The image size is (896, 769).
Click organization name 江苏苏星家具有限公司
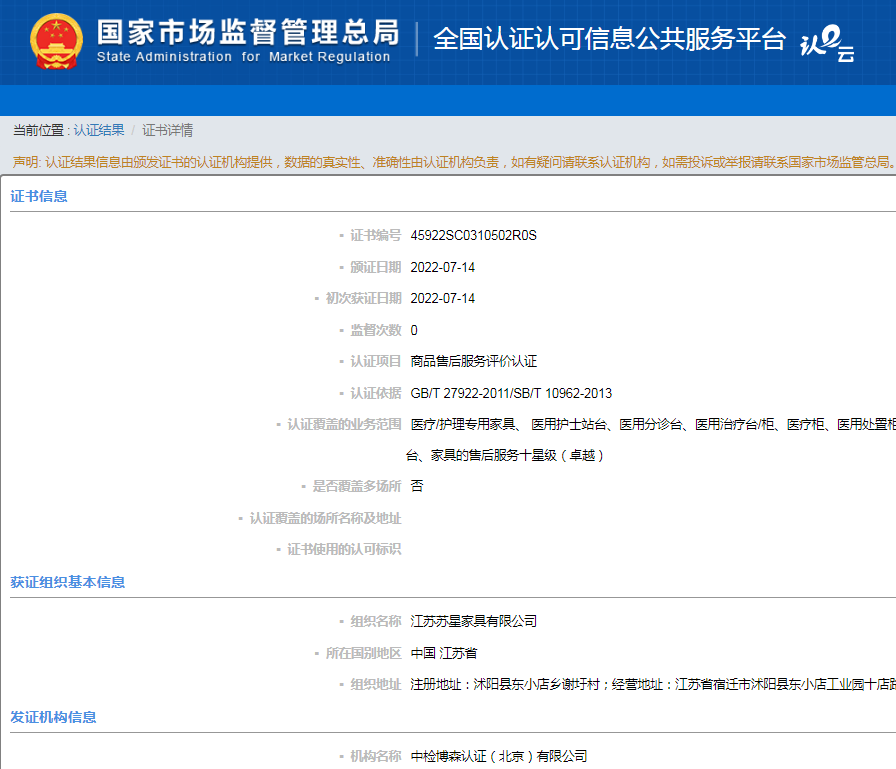point(473,621)
